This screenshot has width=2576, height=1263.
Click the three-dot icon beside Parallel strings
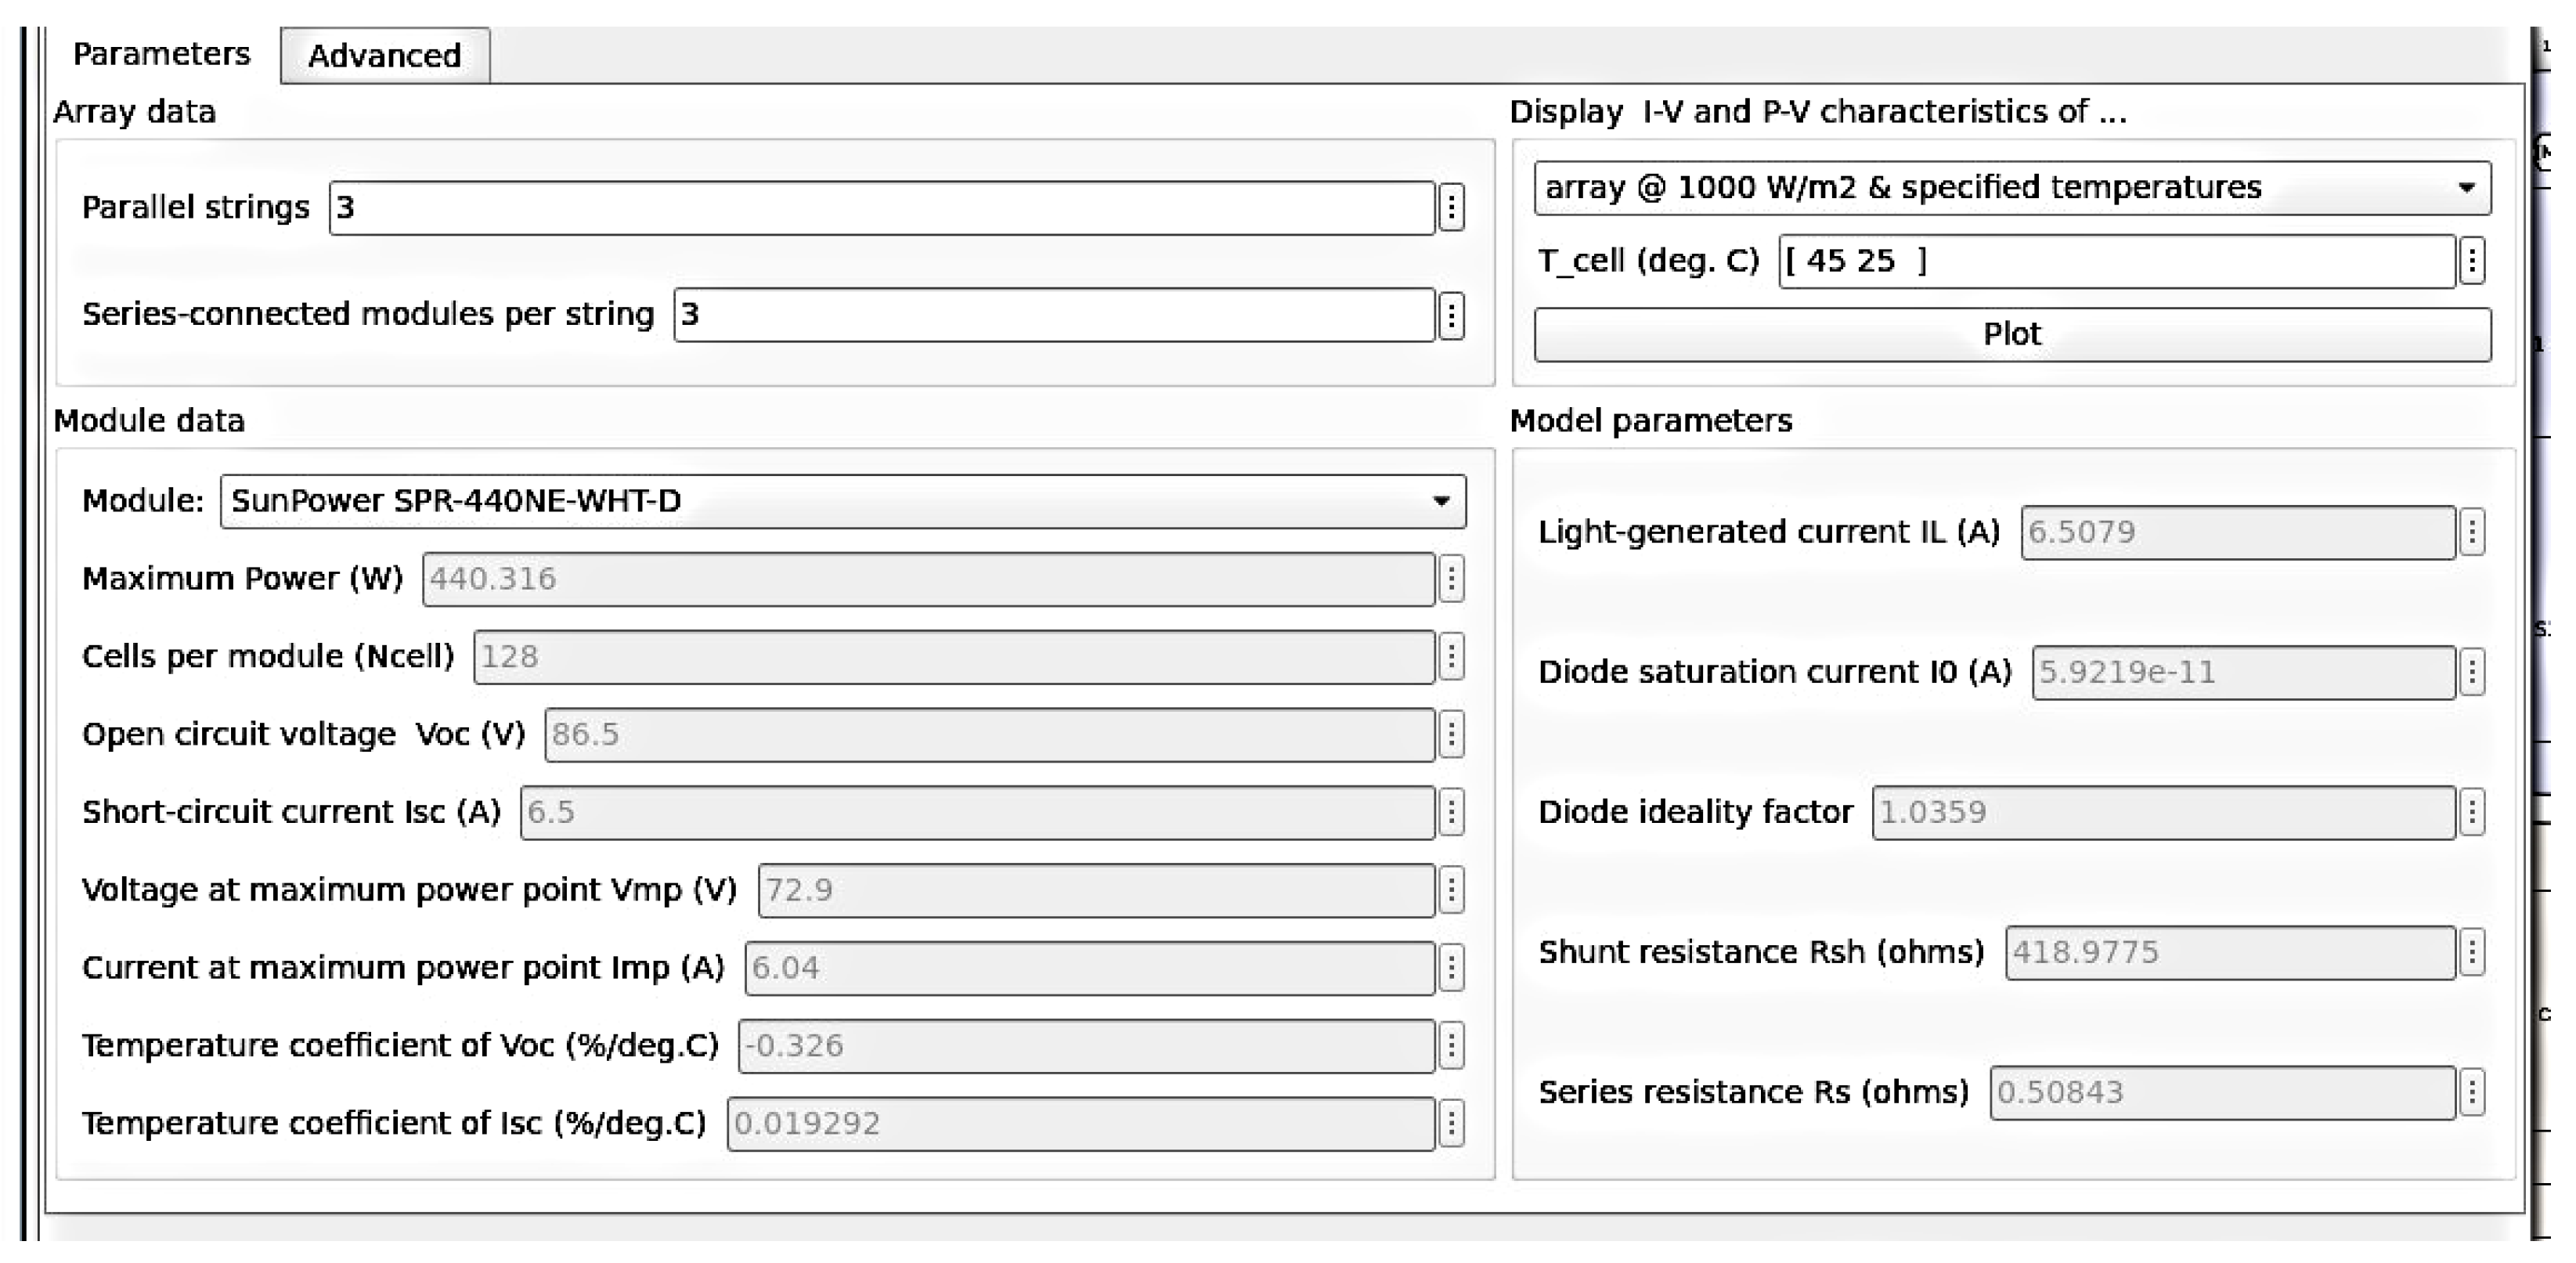pyautogui.click(x=1451, y=208)
